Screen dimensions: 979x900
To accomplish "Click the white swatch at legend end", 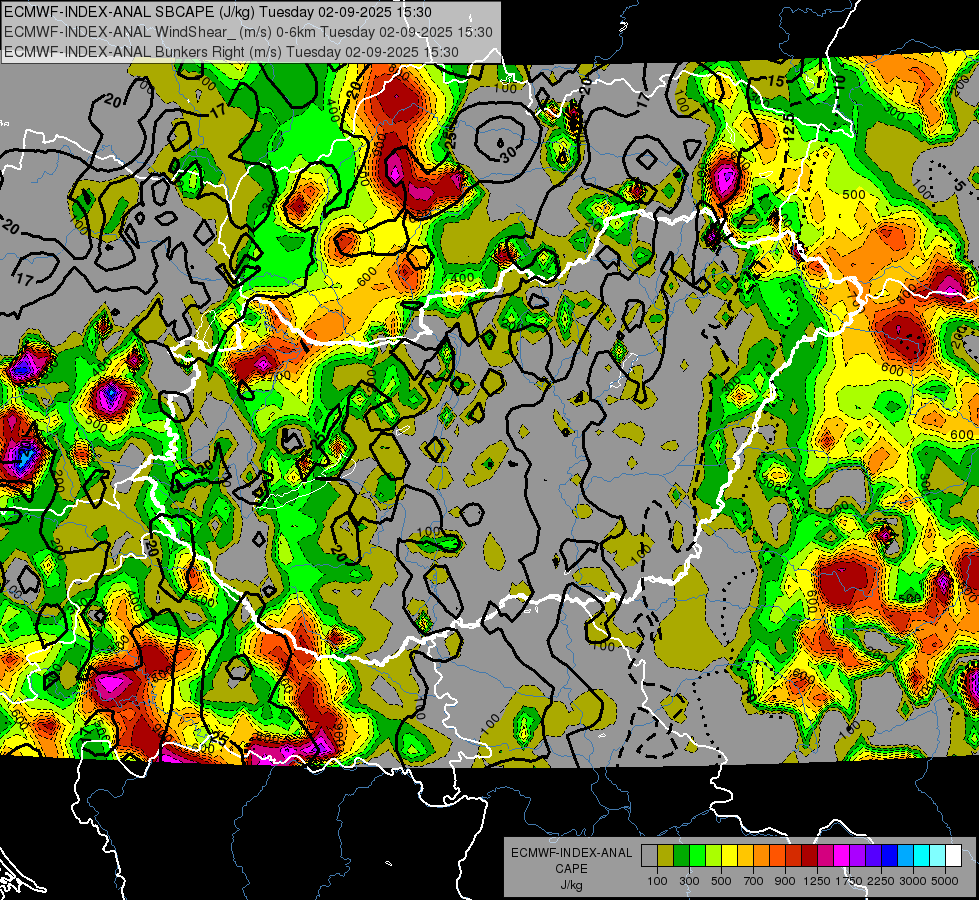I will (x=953, y=855).
